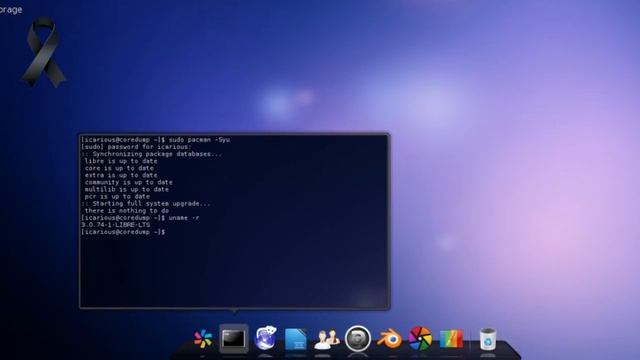Screen dimensions: 640x360
Task: Open the colorful pinwheel launcher in dock
Action: click(203, 339)
